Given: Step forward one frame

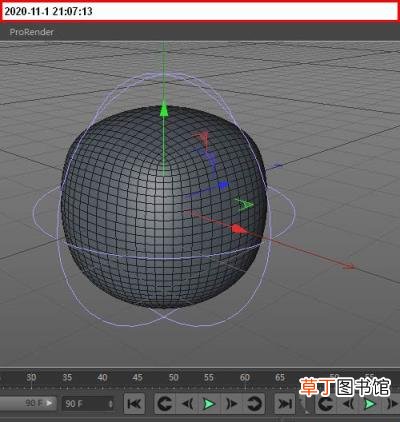Looking at the screenshot, I should pos(232,404).
